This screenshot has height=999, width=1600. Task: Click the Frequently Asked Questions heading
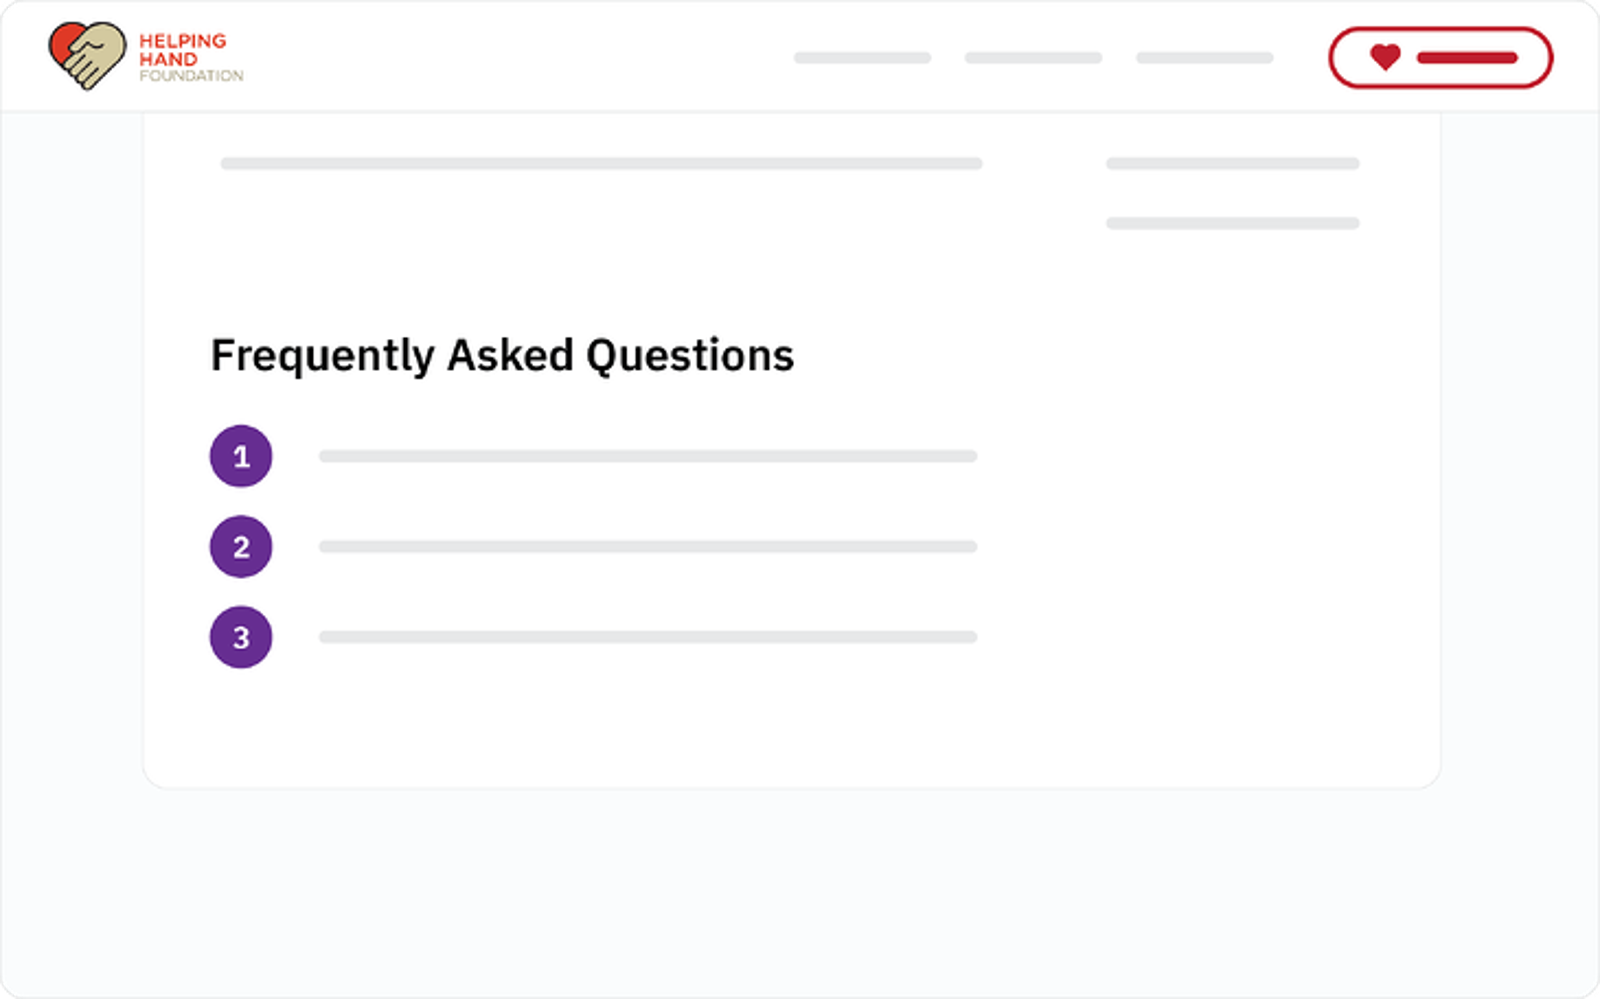[502, 356]
